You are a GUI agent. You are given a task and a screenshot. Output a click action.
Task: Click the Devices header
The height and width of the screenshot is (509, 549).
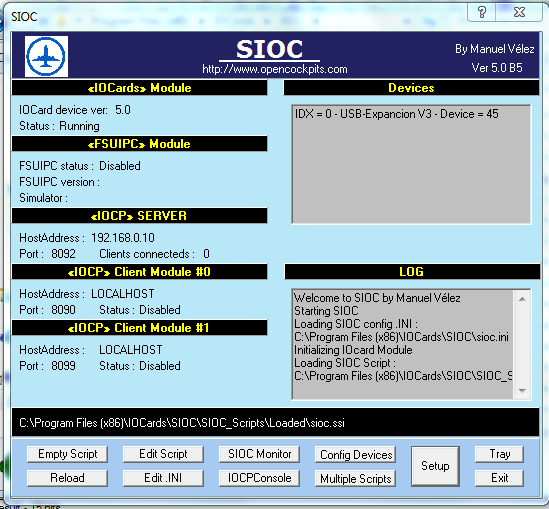(x=411, y=88)
